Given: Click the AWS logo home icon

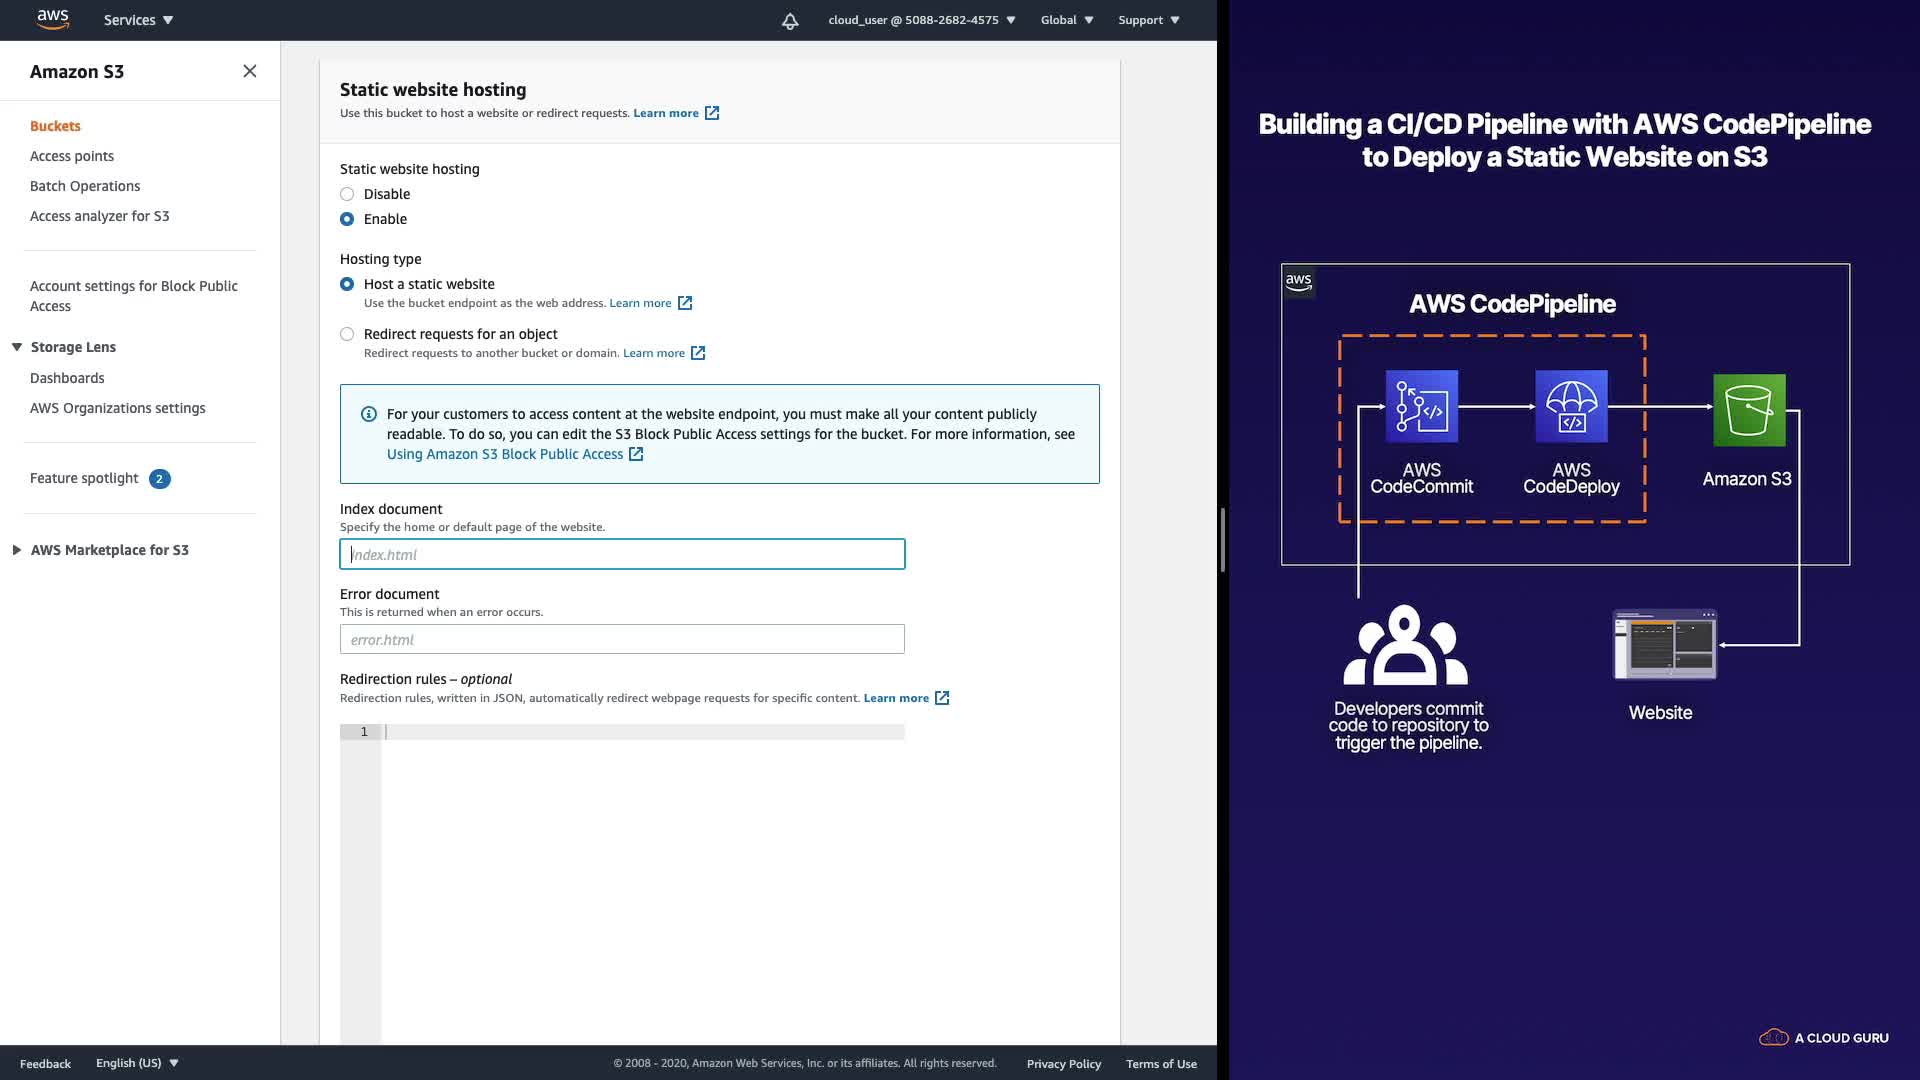Looking at the screenshot, I should 52,19.
